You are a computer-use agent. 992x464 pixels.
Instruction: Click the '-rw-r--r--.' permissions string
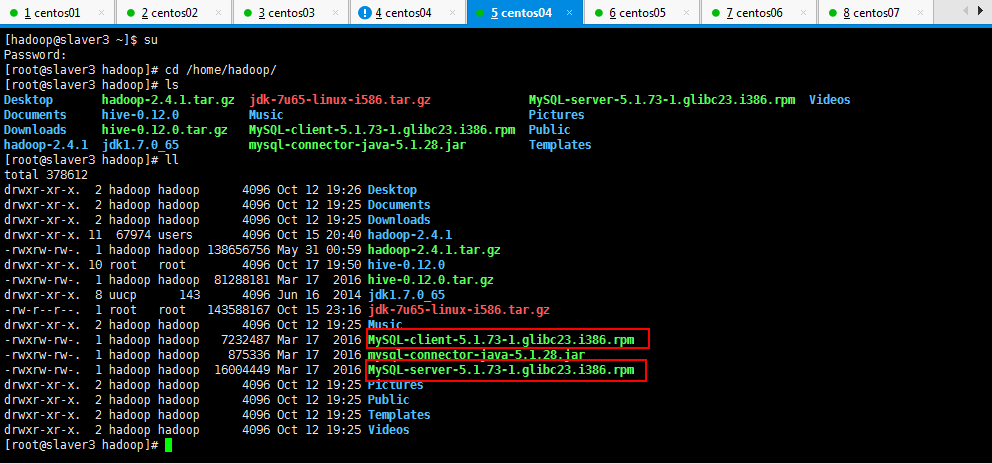42,310
